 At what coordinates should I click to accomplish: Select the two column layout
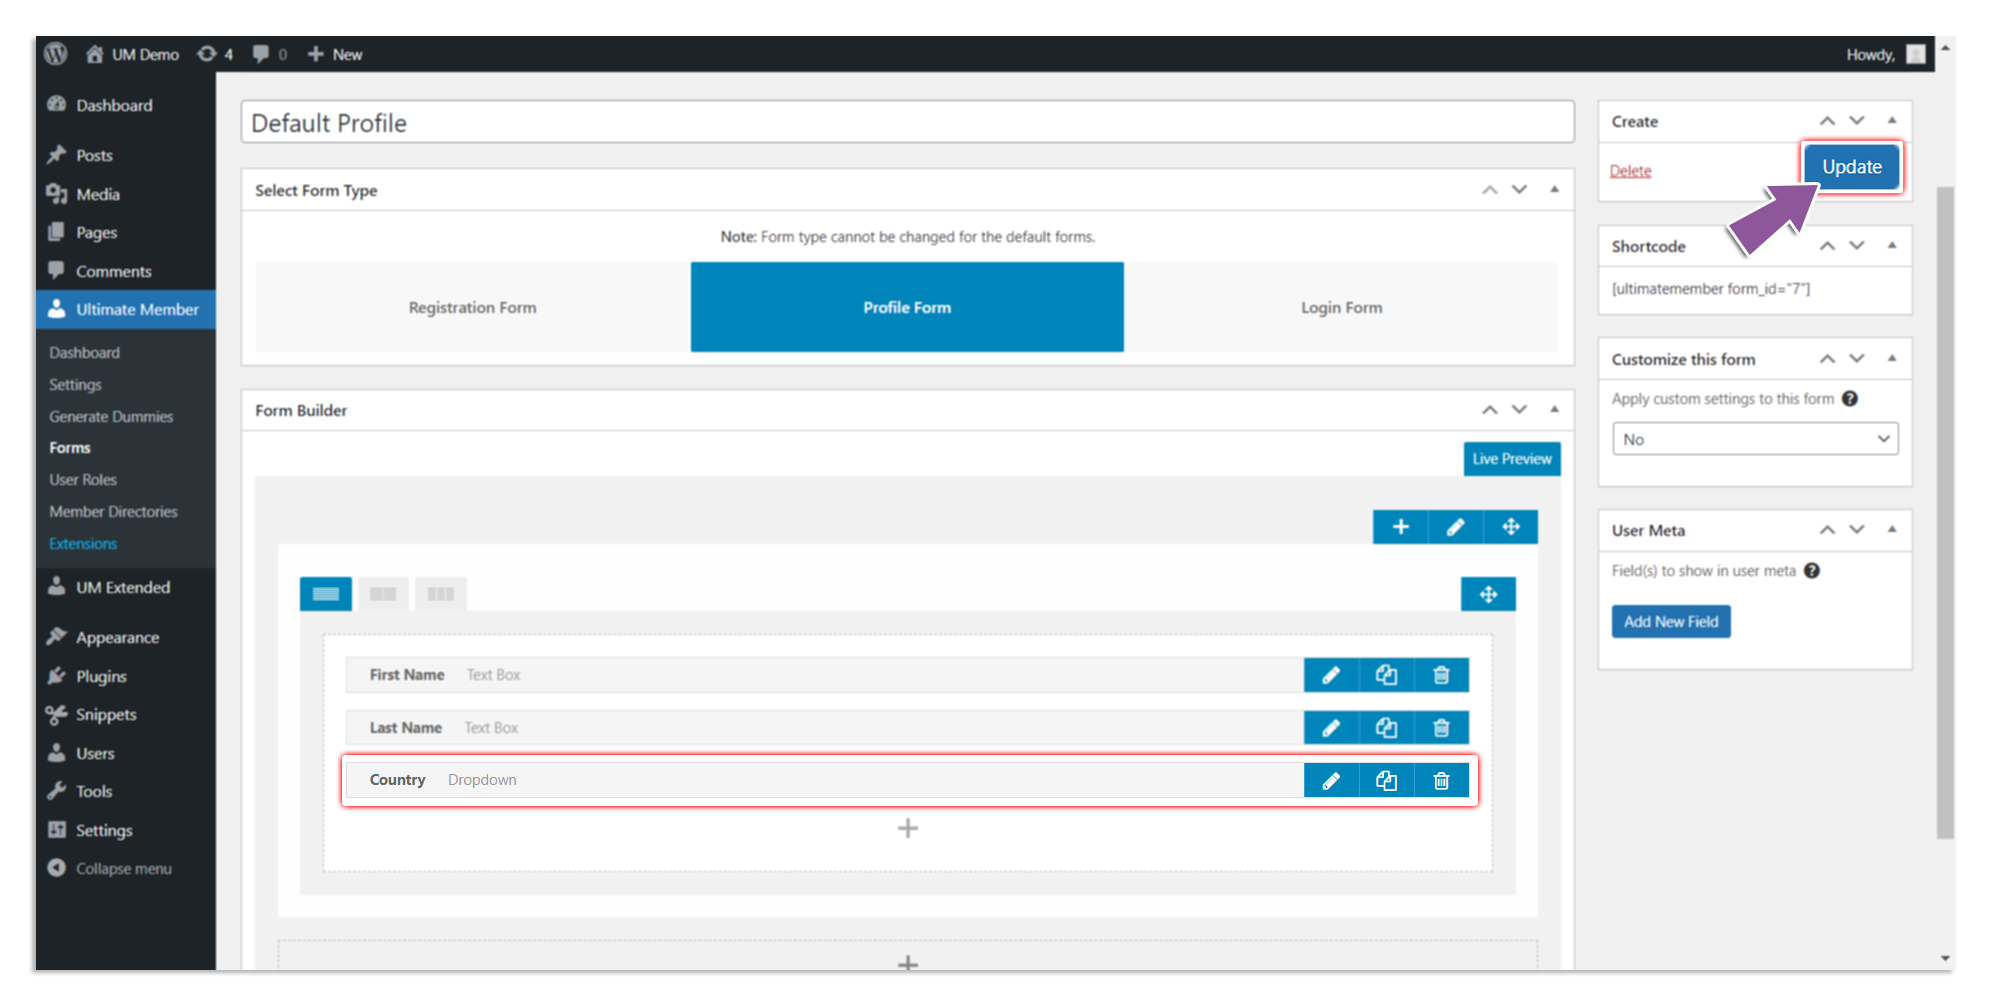click(383, 594)
